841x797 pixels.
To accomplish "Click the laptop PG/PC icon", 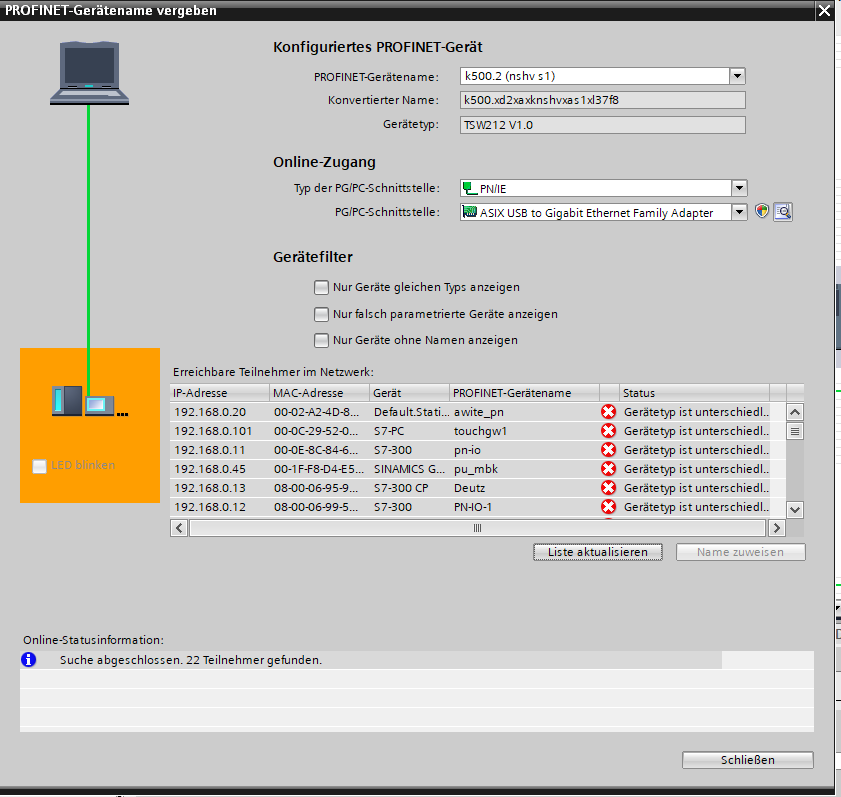I will point(90,72).
